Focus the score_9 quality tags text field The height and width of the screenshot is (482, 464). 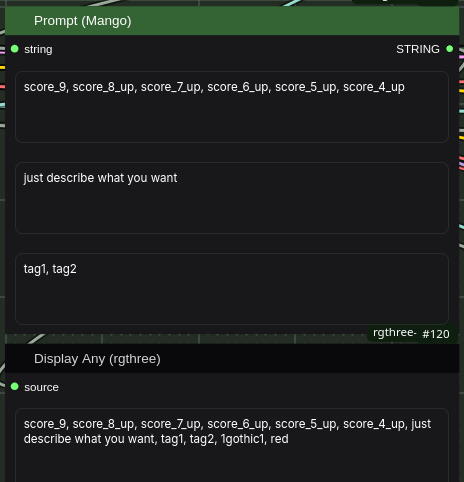coord(232,107)
